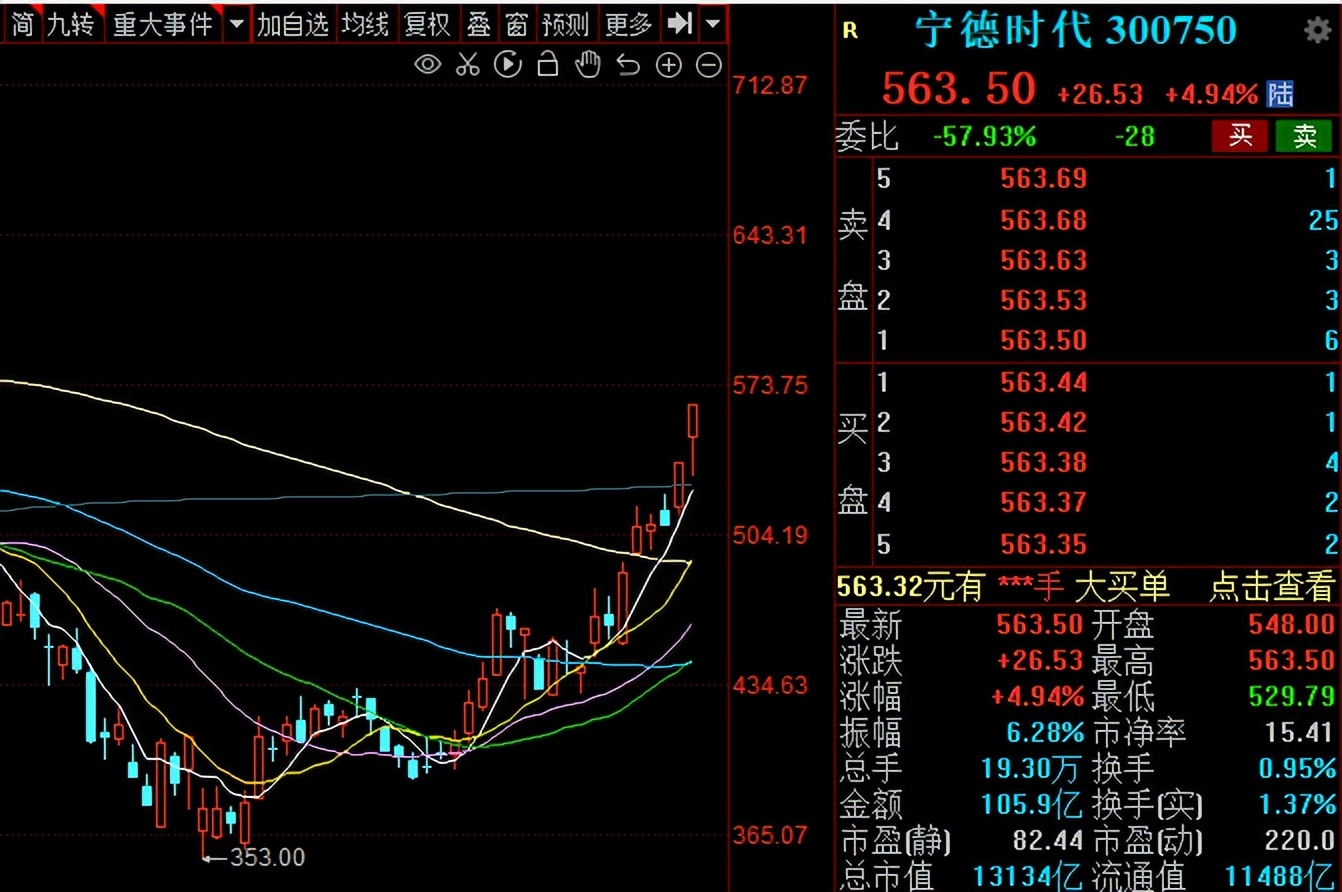This screenshot has width=1342, height=892.
Task: Click latest red candlestick on chart
Action: click(x=692, y=438)
